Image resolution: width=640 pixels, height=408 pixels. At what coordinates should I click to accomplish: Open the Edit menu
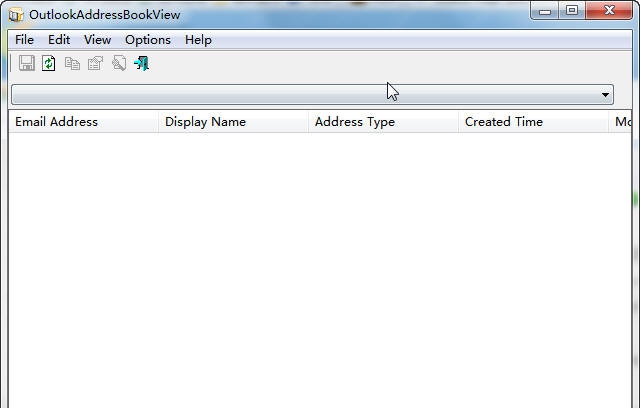pos(59,40)
